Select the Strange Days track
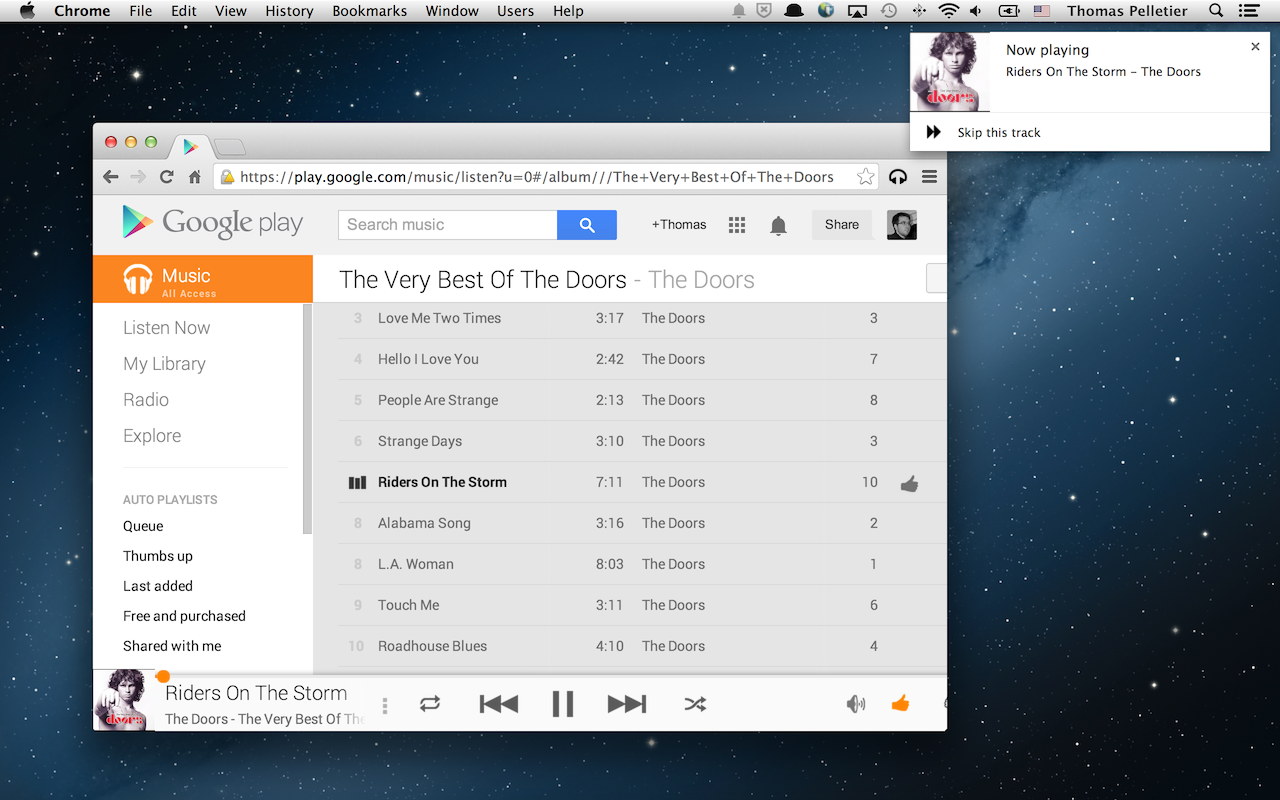 tap(420, 441)
